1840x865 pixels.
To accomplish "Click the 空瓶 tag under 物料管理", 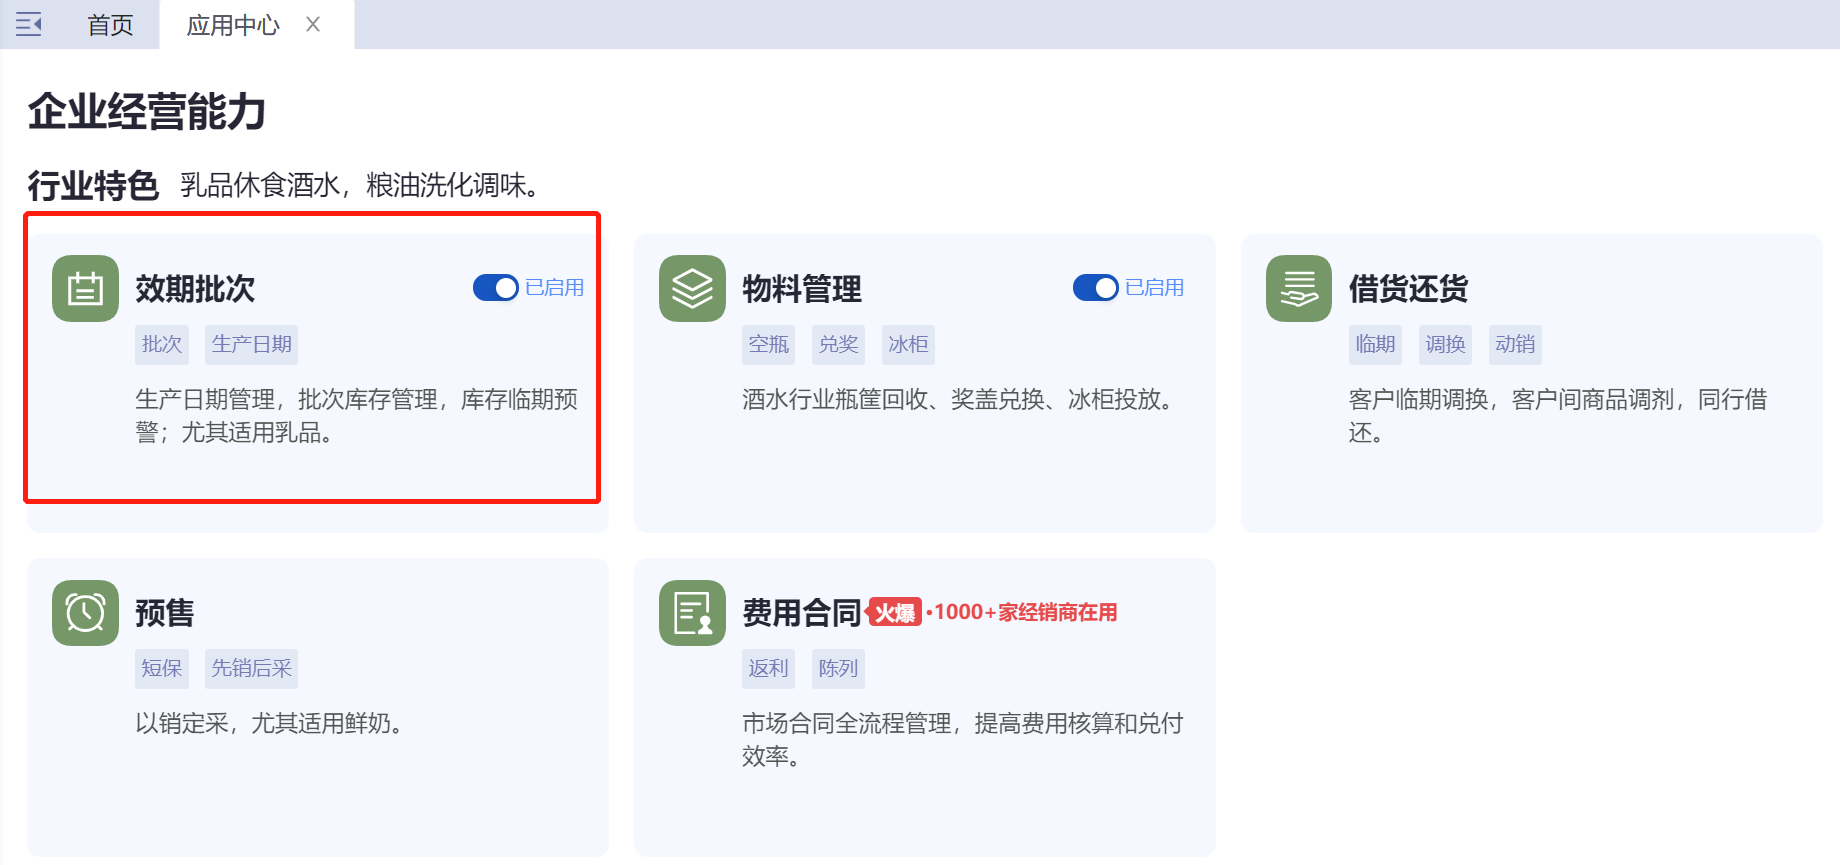I will tap(768, 345).
